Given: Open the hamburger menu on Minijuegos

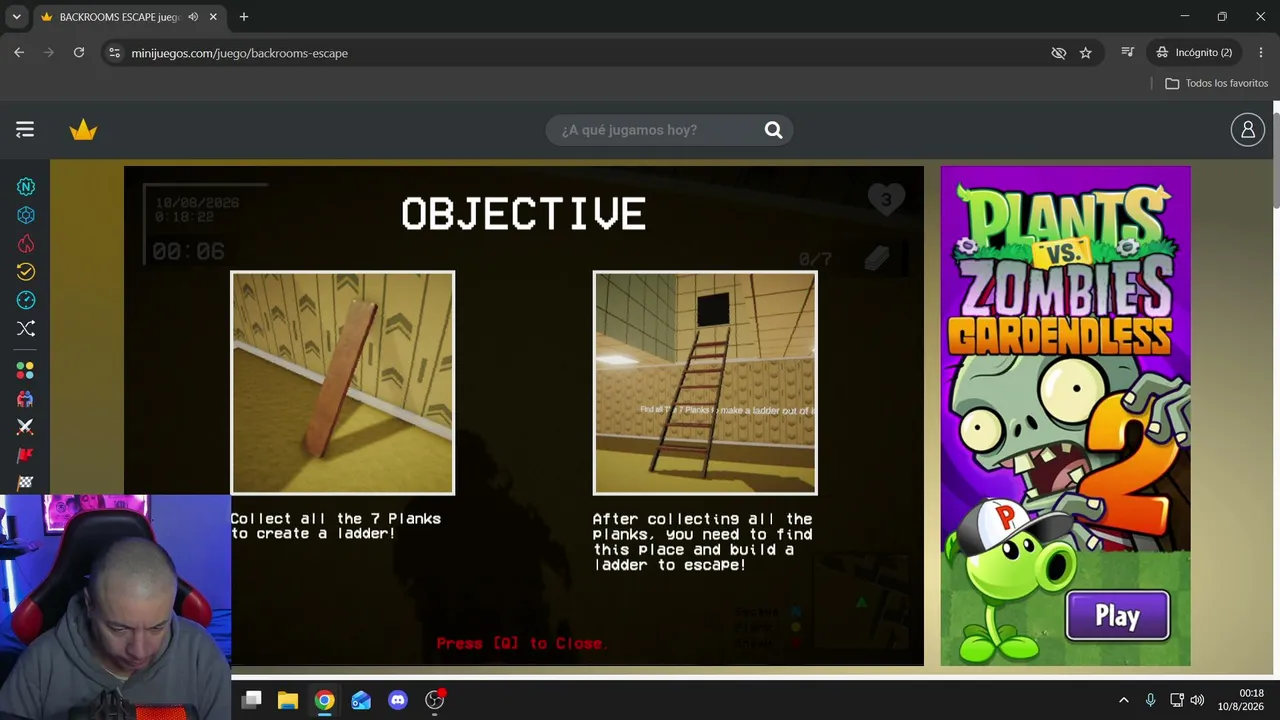Looking at the screenshot, I should [x=25, y=130].
